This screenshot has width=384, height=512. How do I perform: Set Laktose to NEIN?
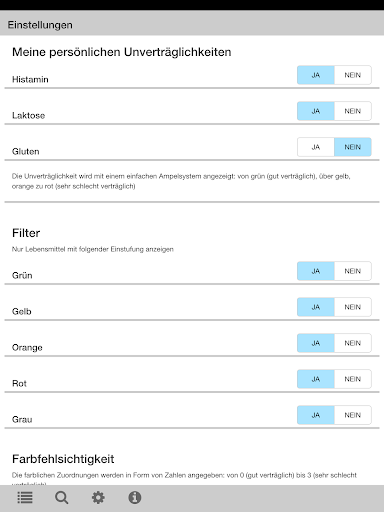coord(353,111)
